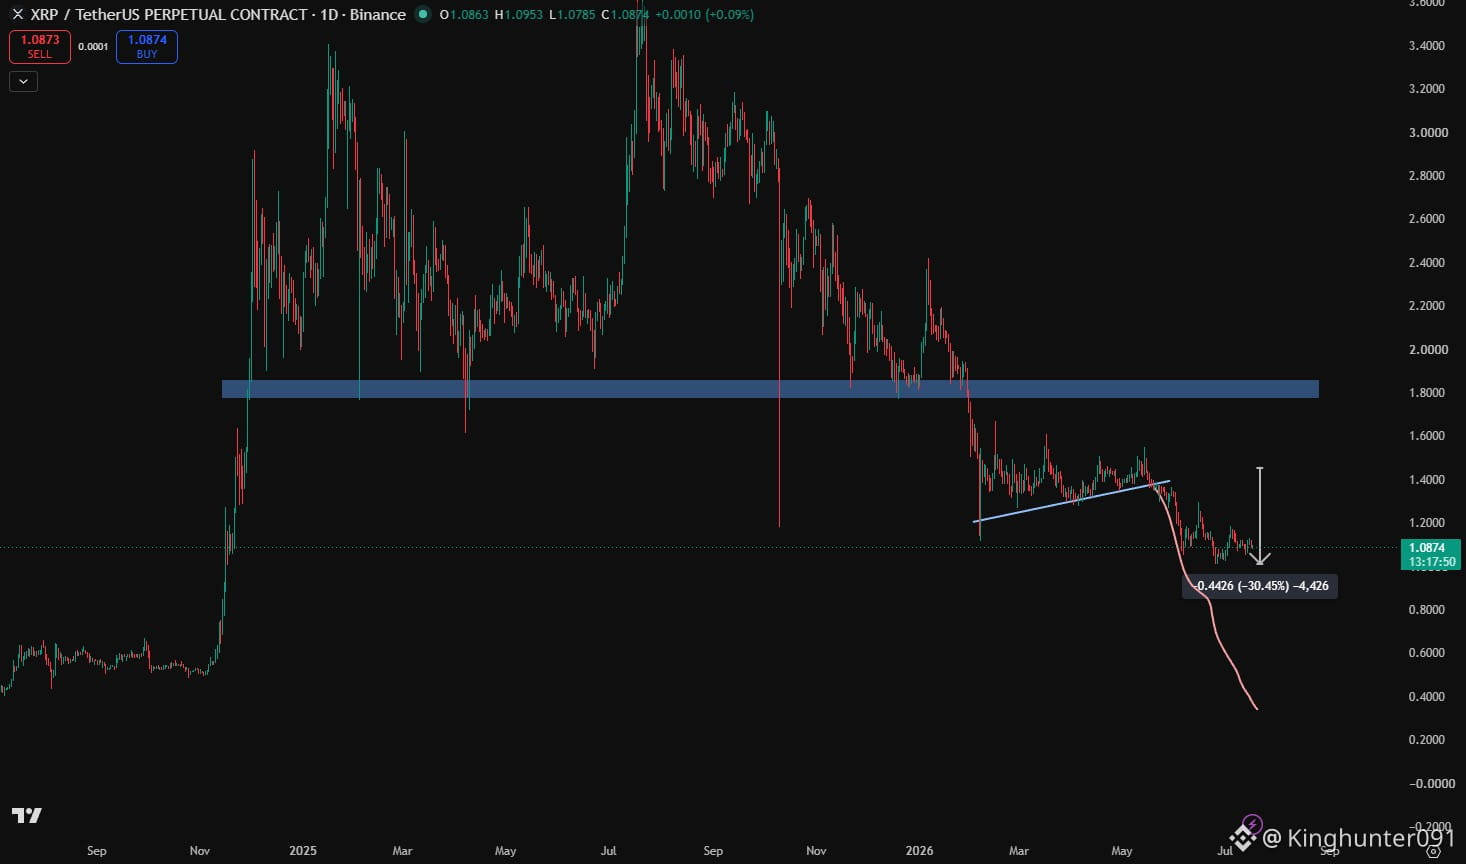The height and width of the screenshot is (864, 1466).
Task: Click the 2.8000 price axis label
Action: click(1427, 176)
